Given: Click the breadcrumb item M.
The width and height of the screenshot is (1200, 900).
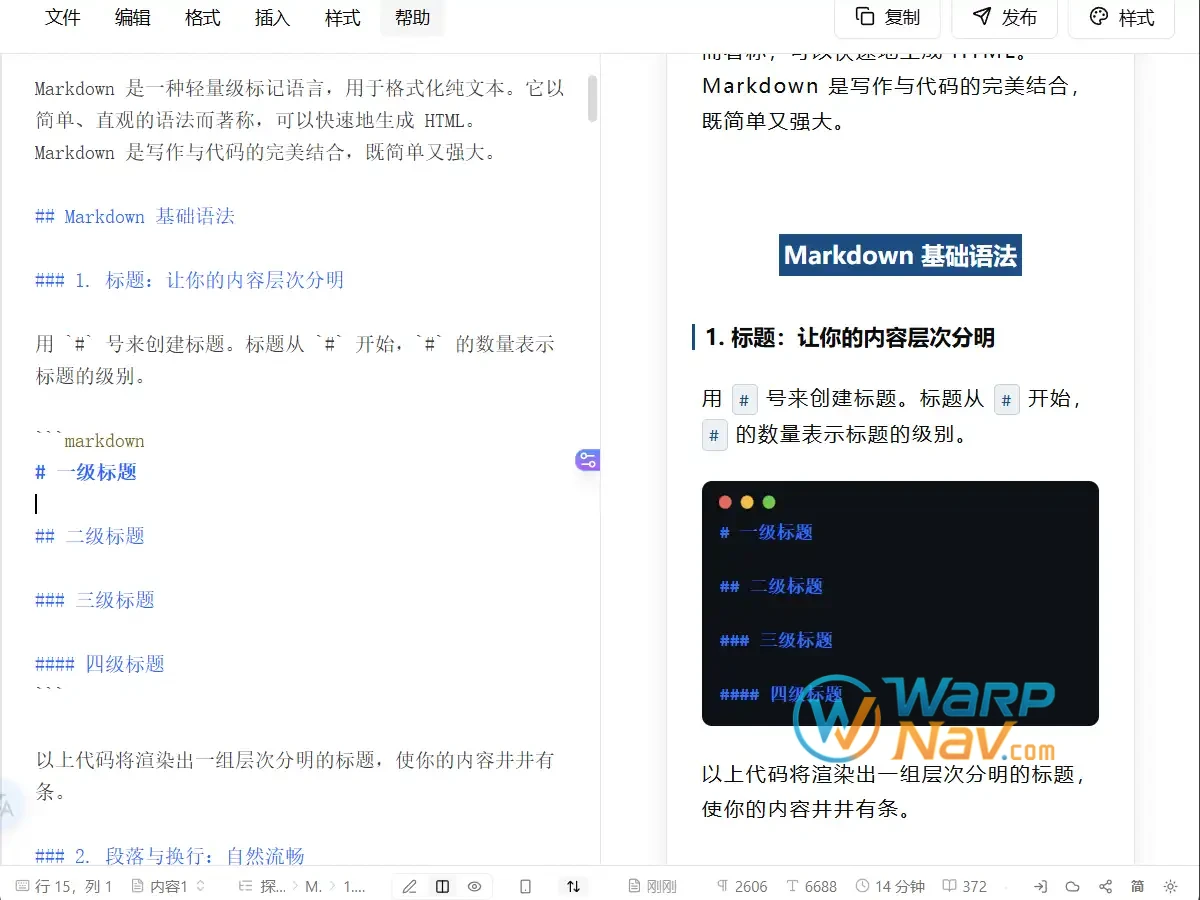Looking at the screenshot, I should point(314,886).
